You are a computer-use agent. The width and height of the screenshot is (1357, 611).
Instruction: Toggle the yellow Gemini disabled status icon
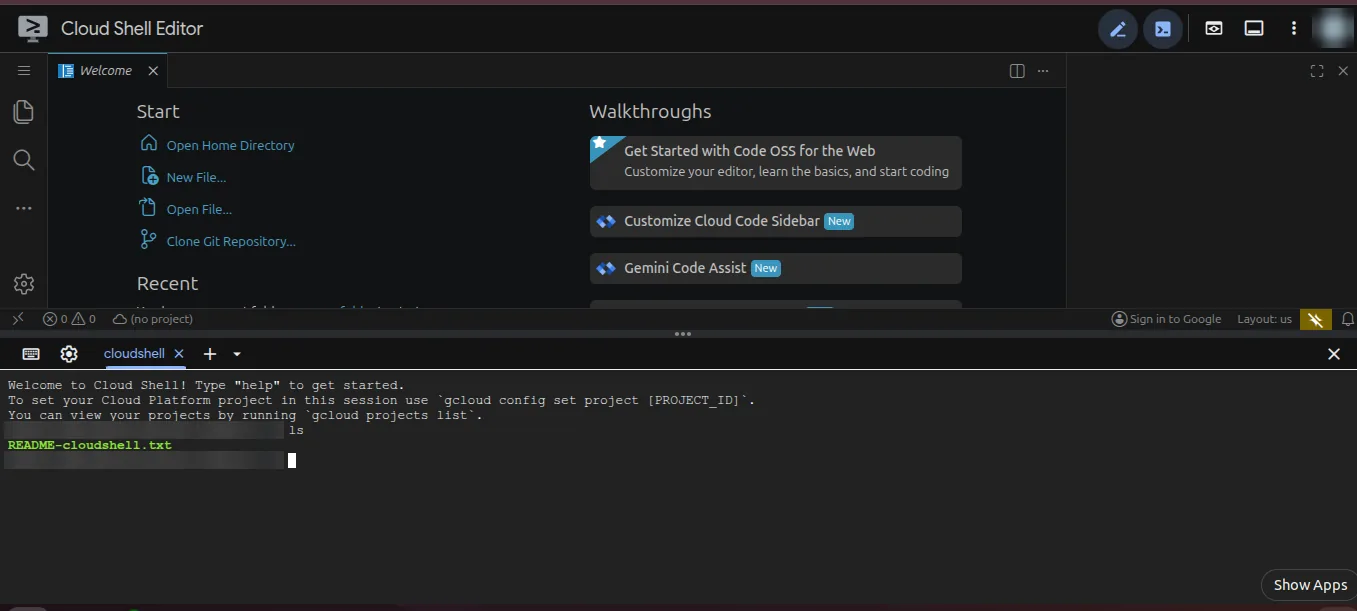pos(1316,319)
